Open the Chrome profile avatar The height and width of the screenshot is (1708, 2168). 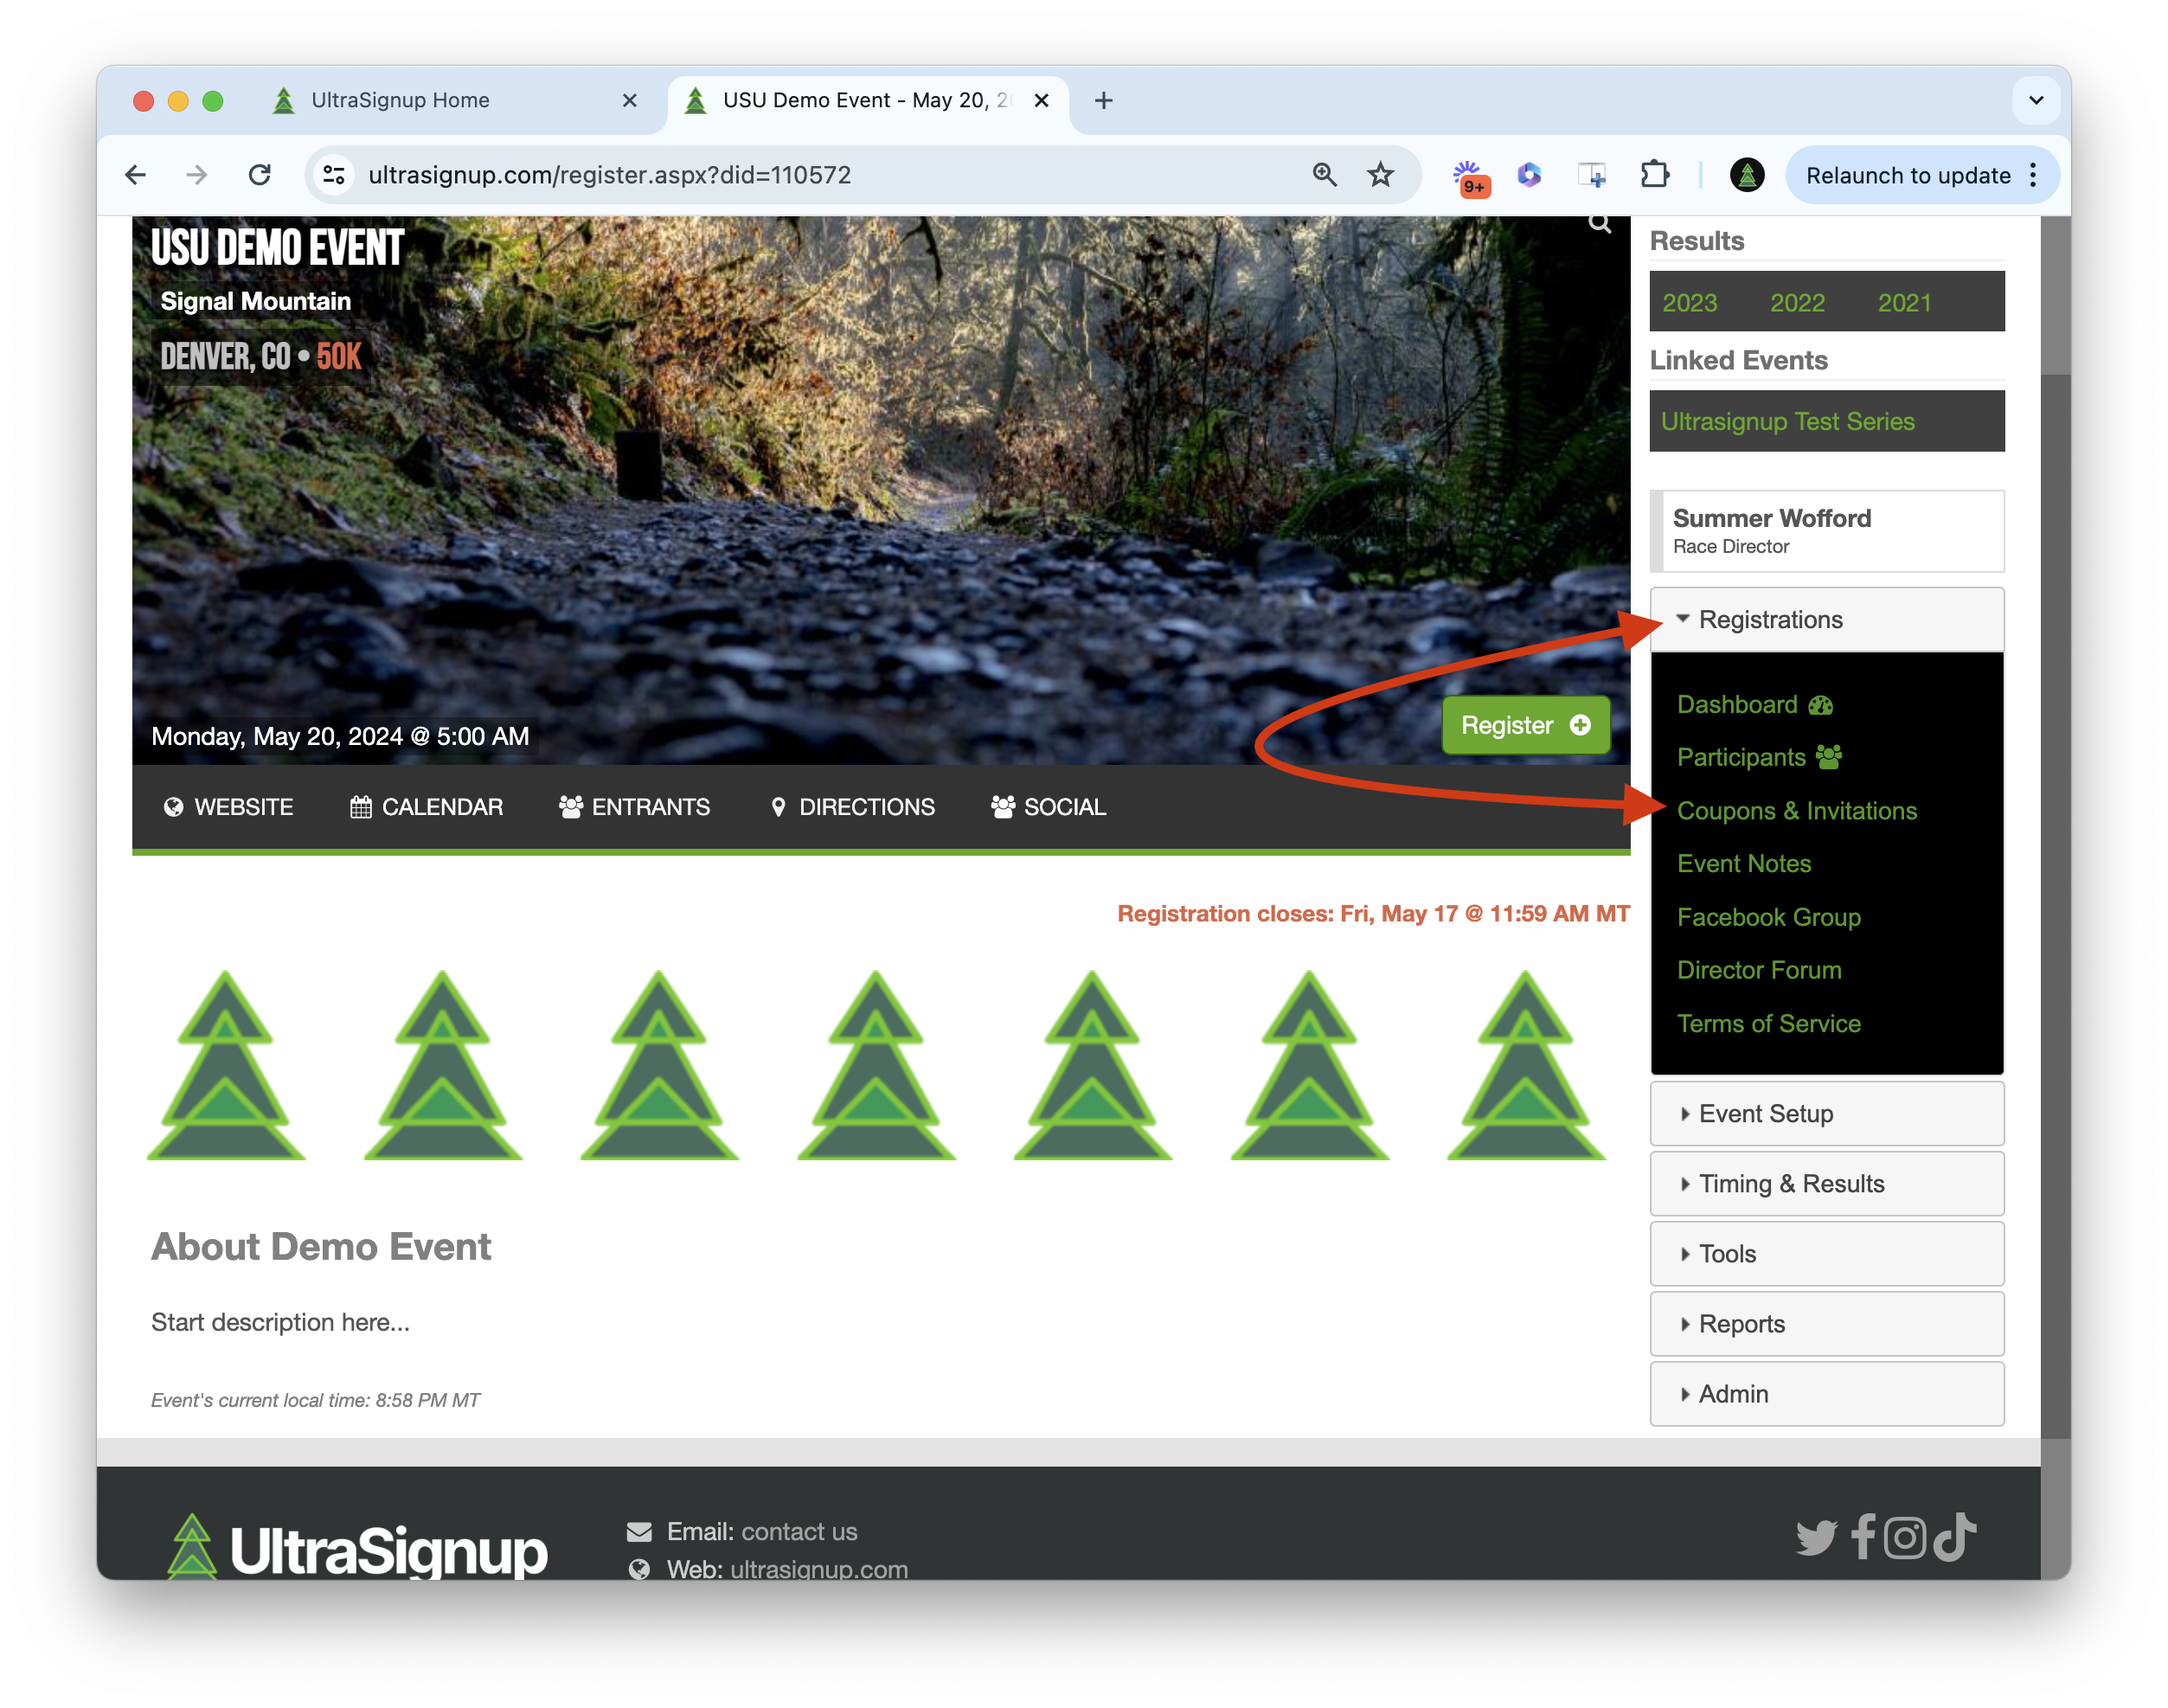pyautogui.click(x=1746, y=175)
